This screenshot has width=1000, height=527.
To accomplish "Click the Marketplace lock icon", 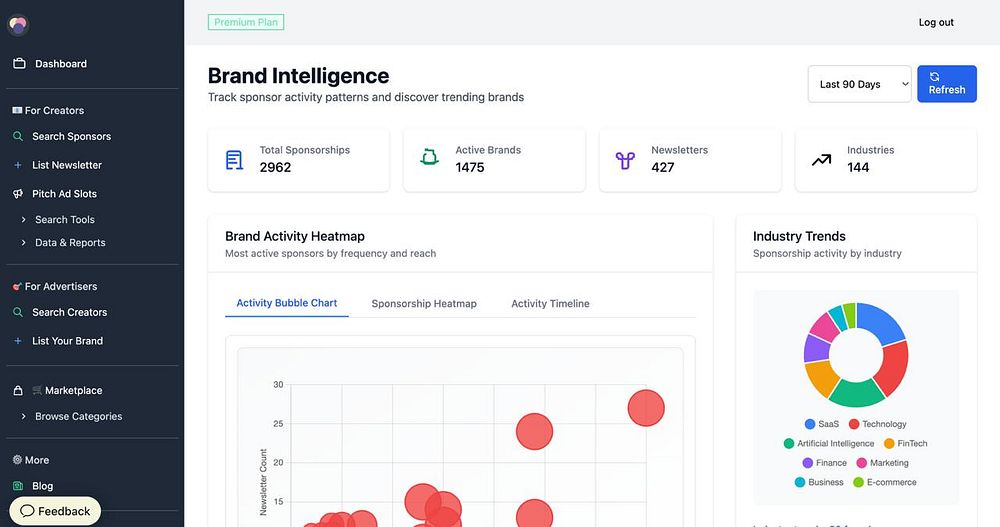I will tap(18, 391).
